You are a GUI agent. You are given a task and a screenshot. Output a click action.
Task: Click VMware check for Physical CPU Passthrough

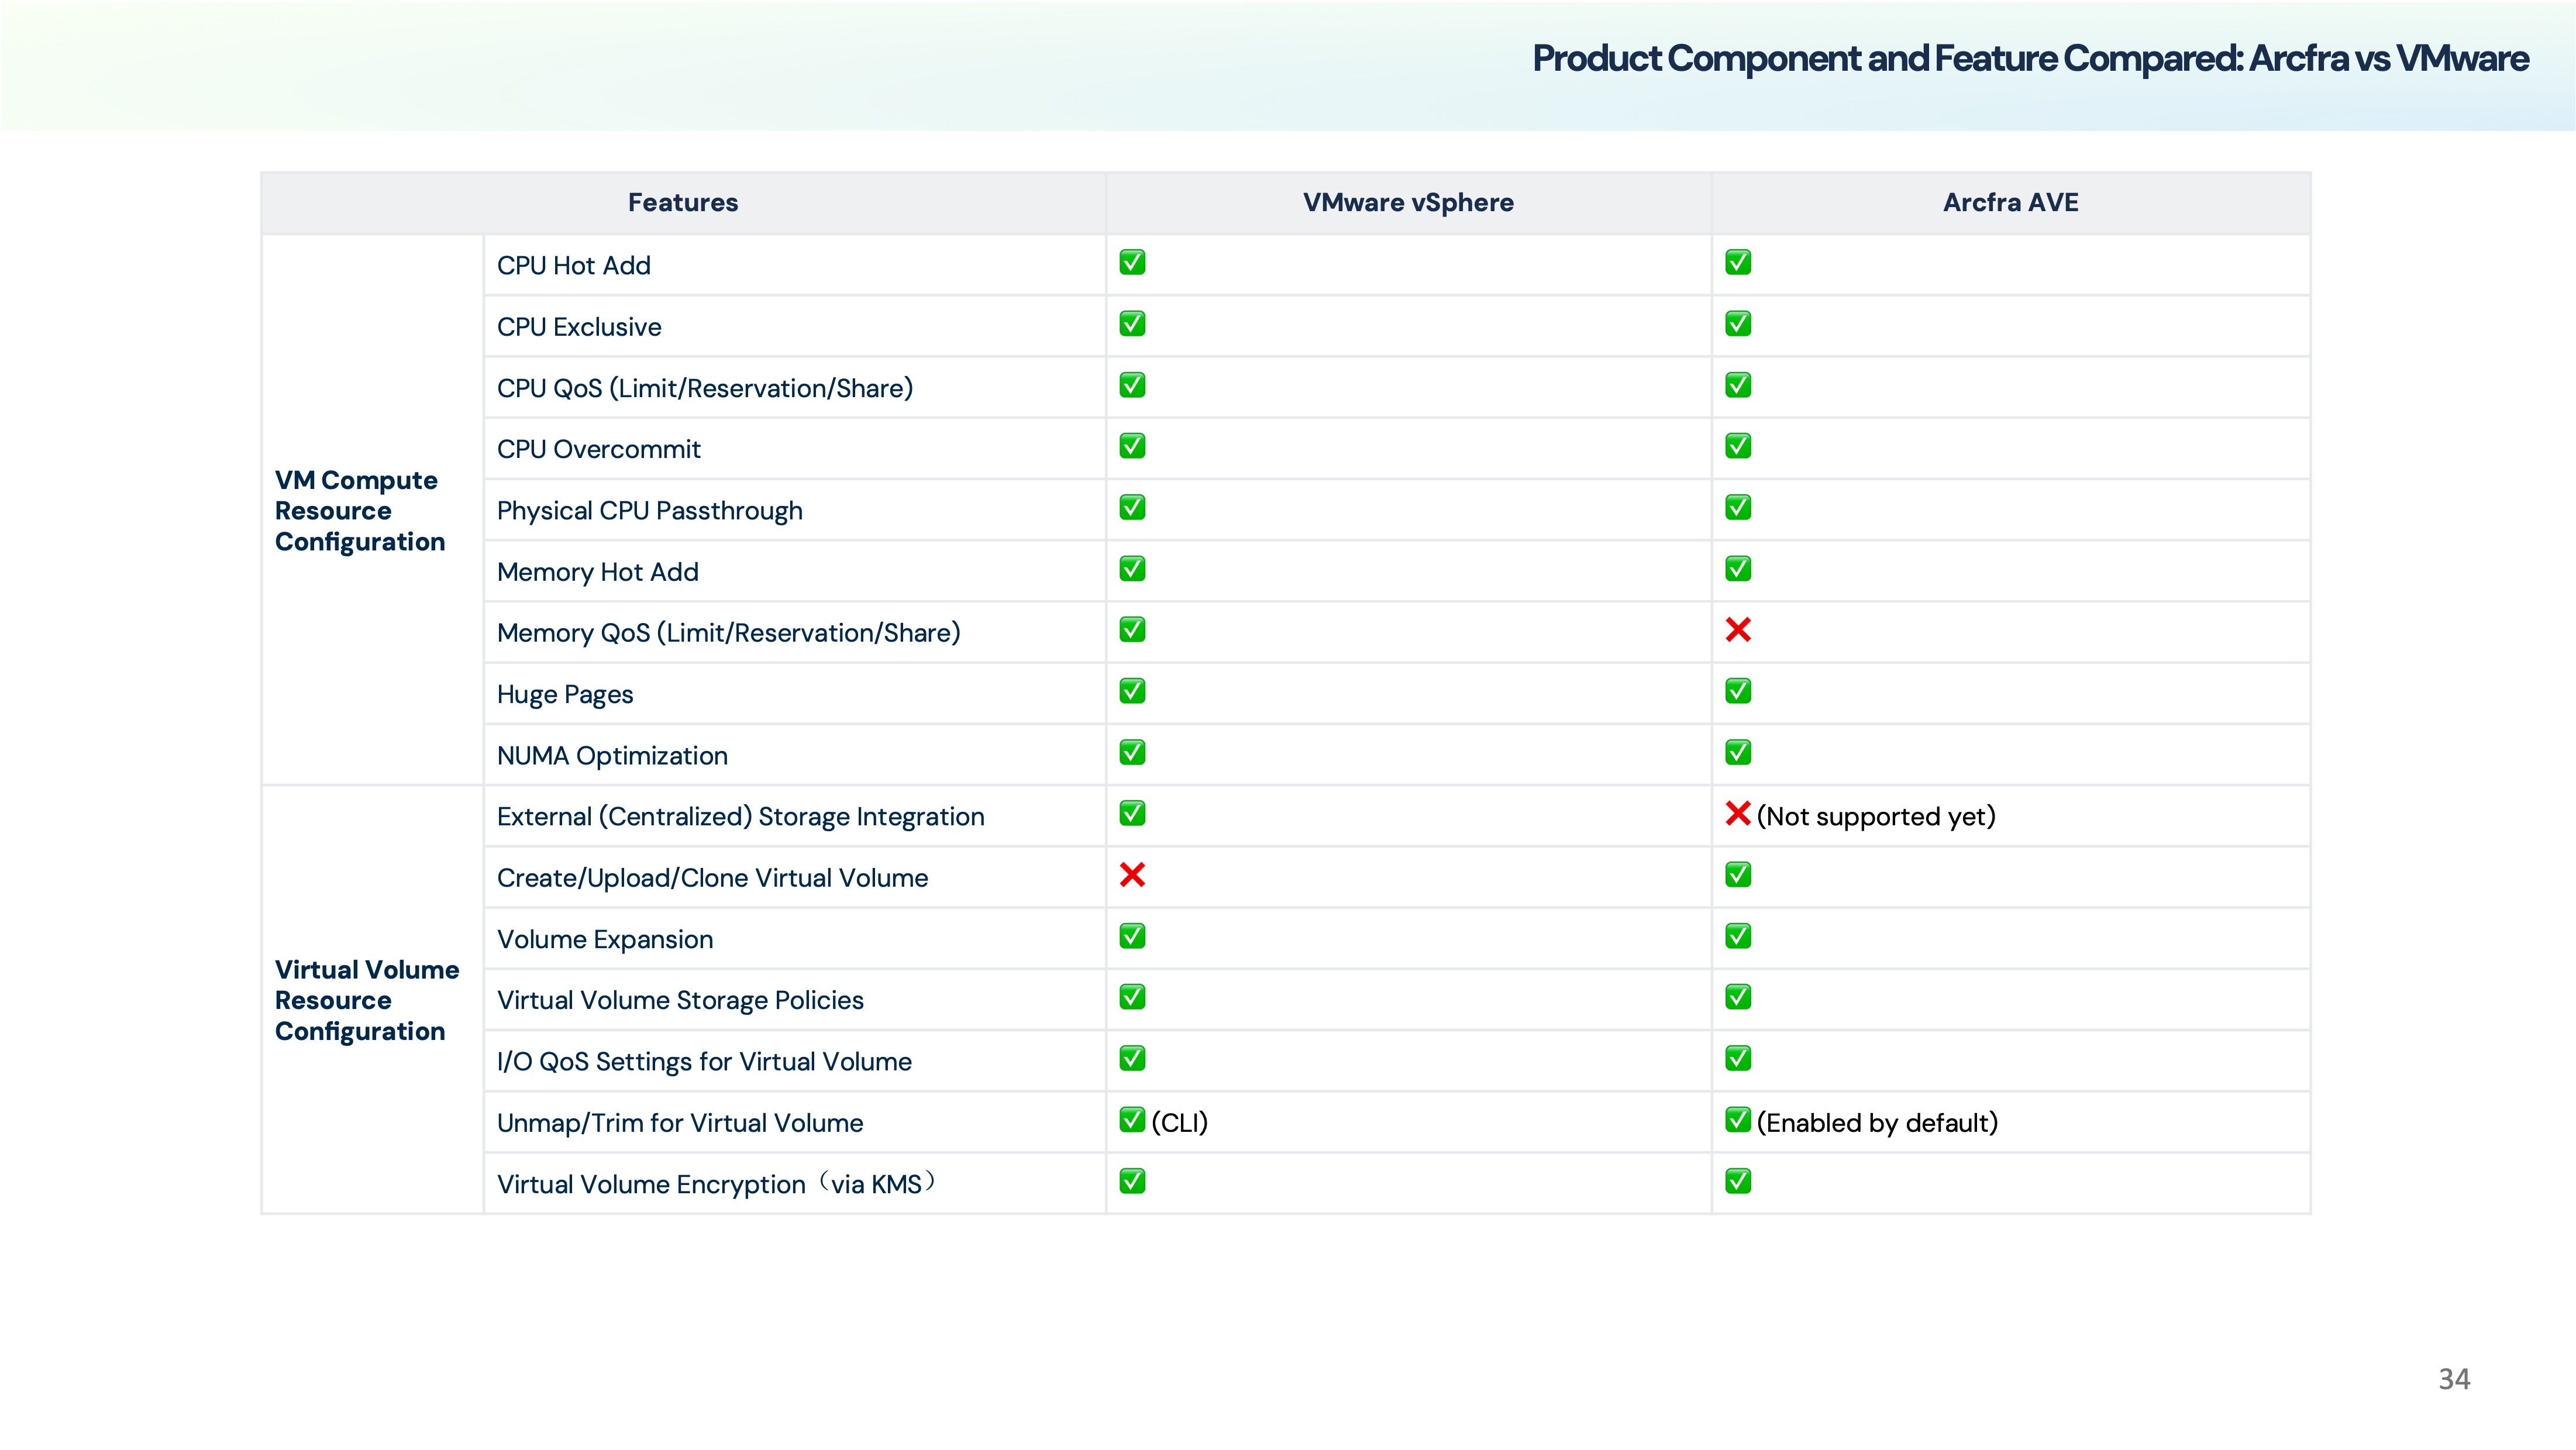click(1132, 507)
